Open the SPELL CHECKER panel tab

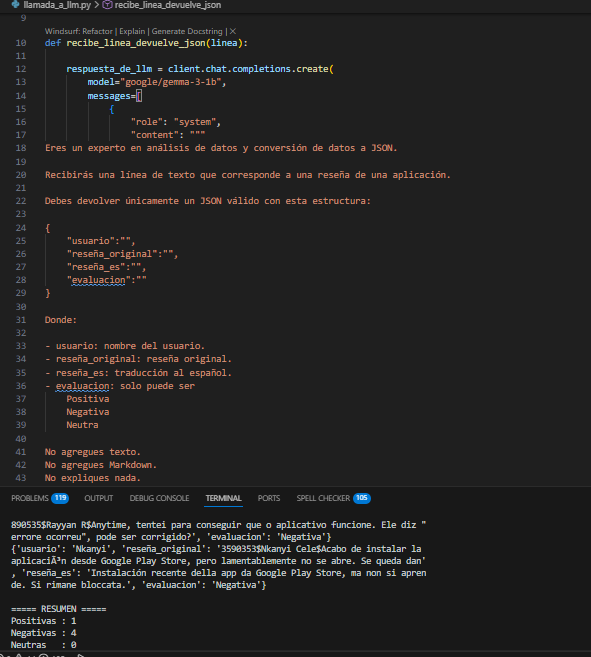pyautogui.click(x=323, y=498)
